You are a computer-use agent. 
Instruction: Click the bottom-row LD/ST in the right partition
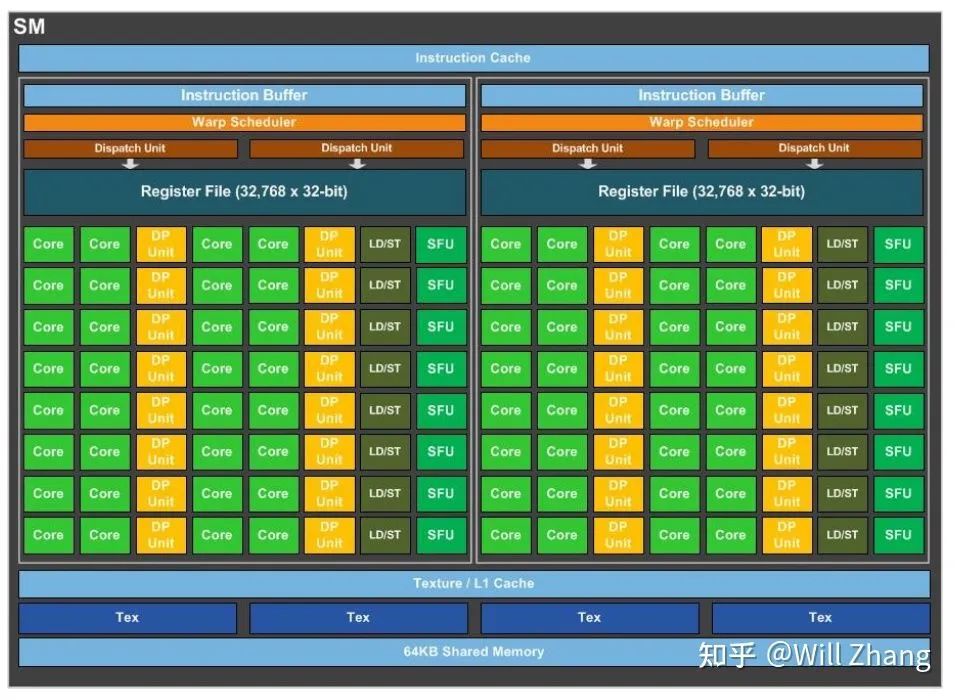click(843, 535)
